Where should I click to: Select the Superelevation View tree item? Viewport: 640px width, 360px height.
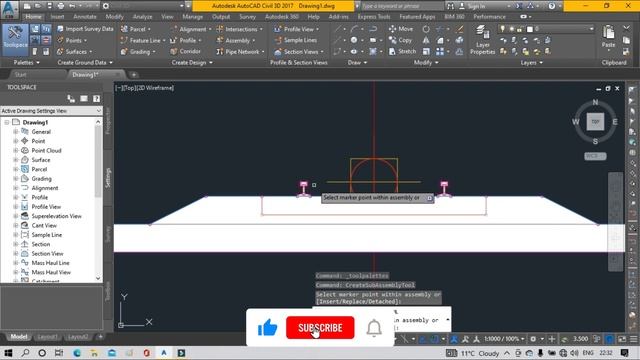click(x=56, y=216)
